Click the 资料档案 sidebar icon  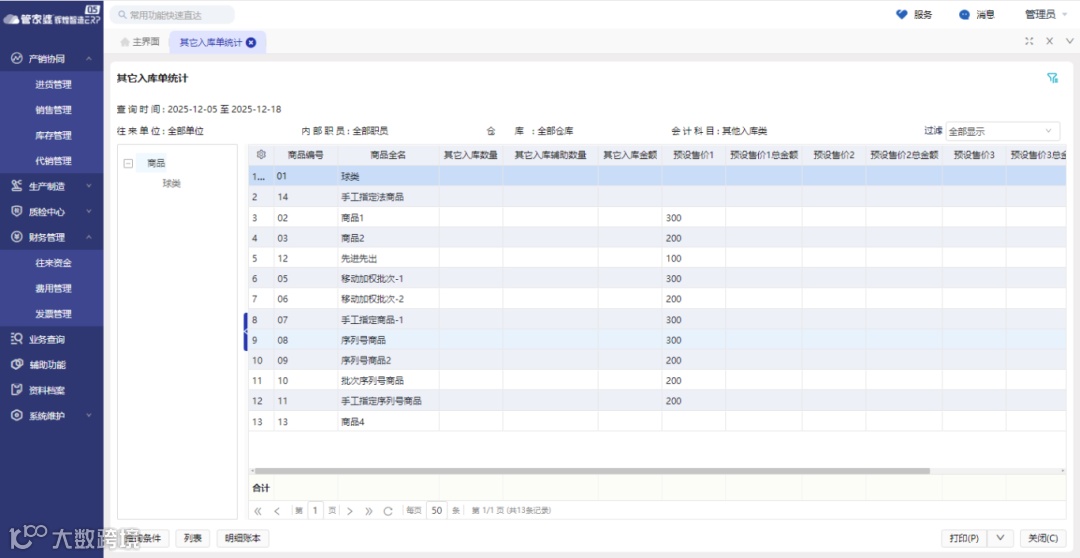click(17, 390)
